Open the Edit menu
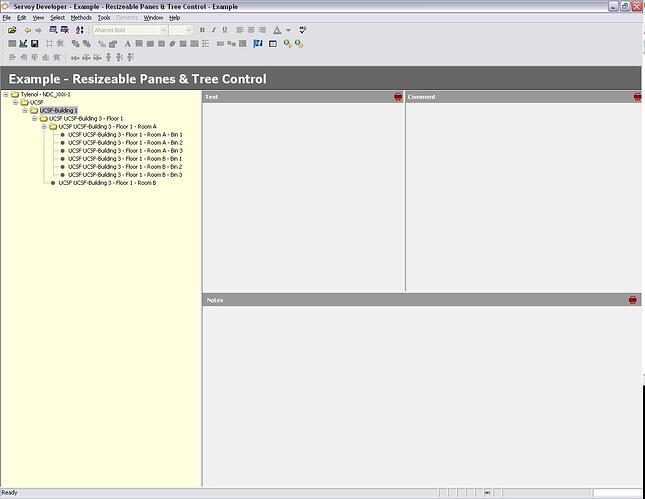Screen dimensions: 645x499 [21, 18]
